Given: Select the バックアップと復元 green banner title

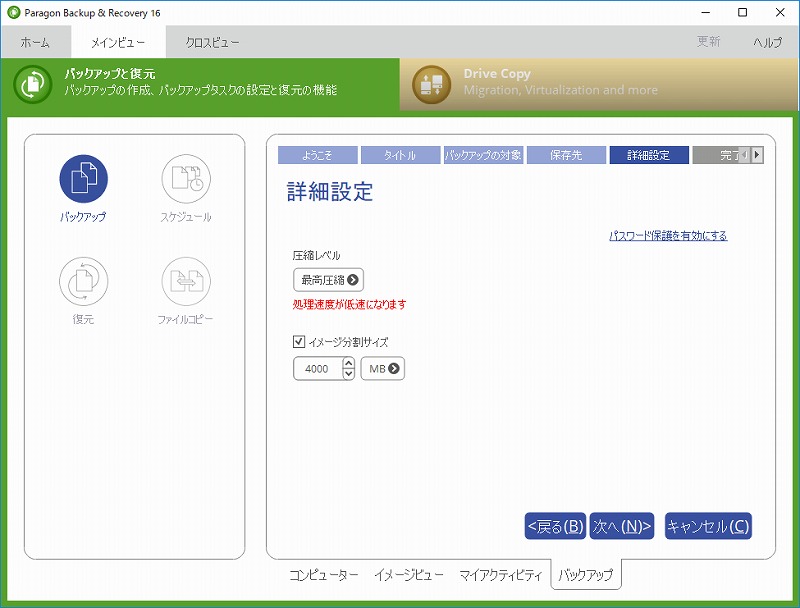Looking at the screenshot, I should [x=110, y=74].
